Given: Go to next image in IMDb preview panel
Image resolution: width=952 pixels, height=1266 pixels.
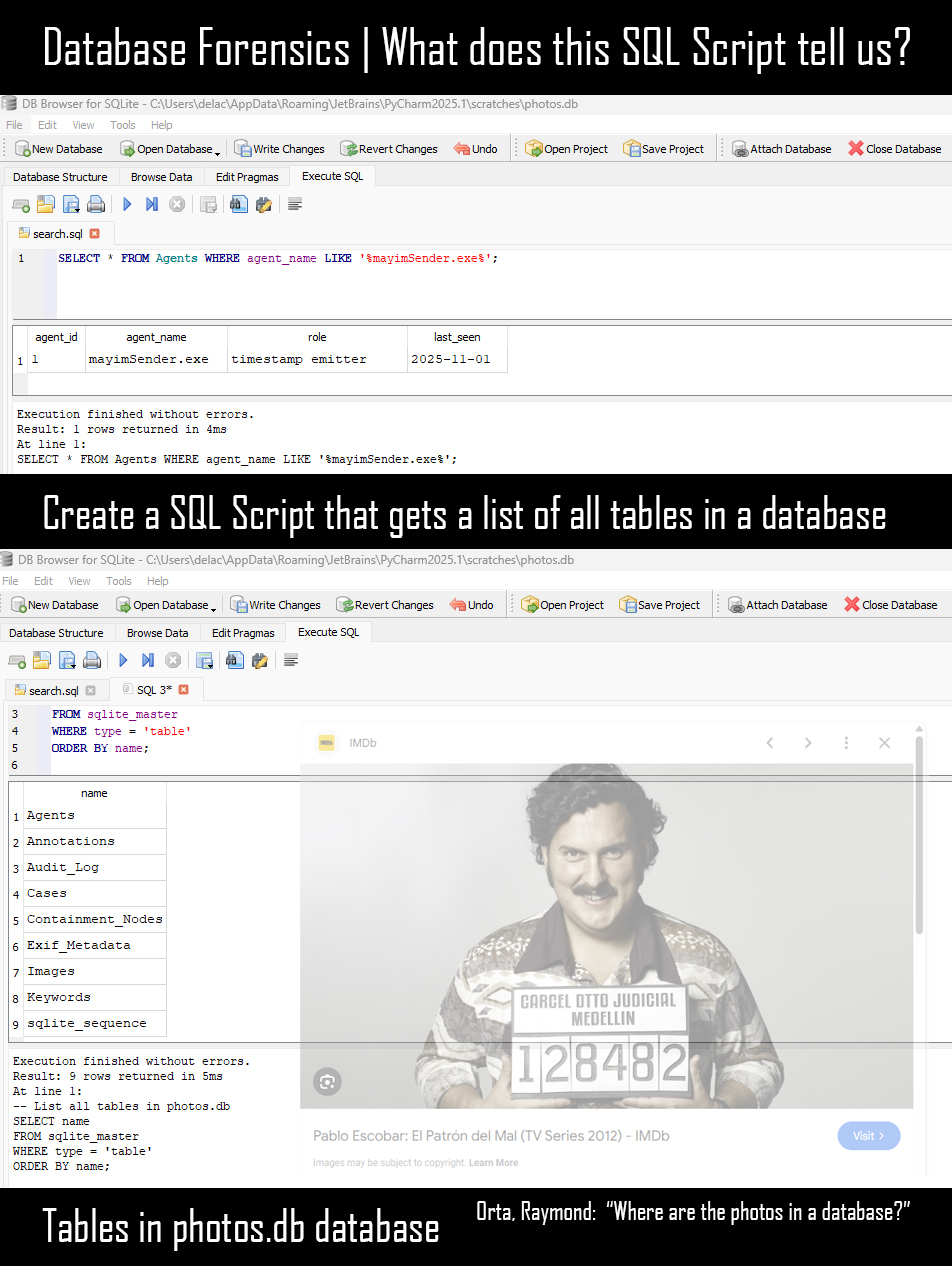Looking at the screenshot, I should (x=808, y=743).
